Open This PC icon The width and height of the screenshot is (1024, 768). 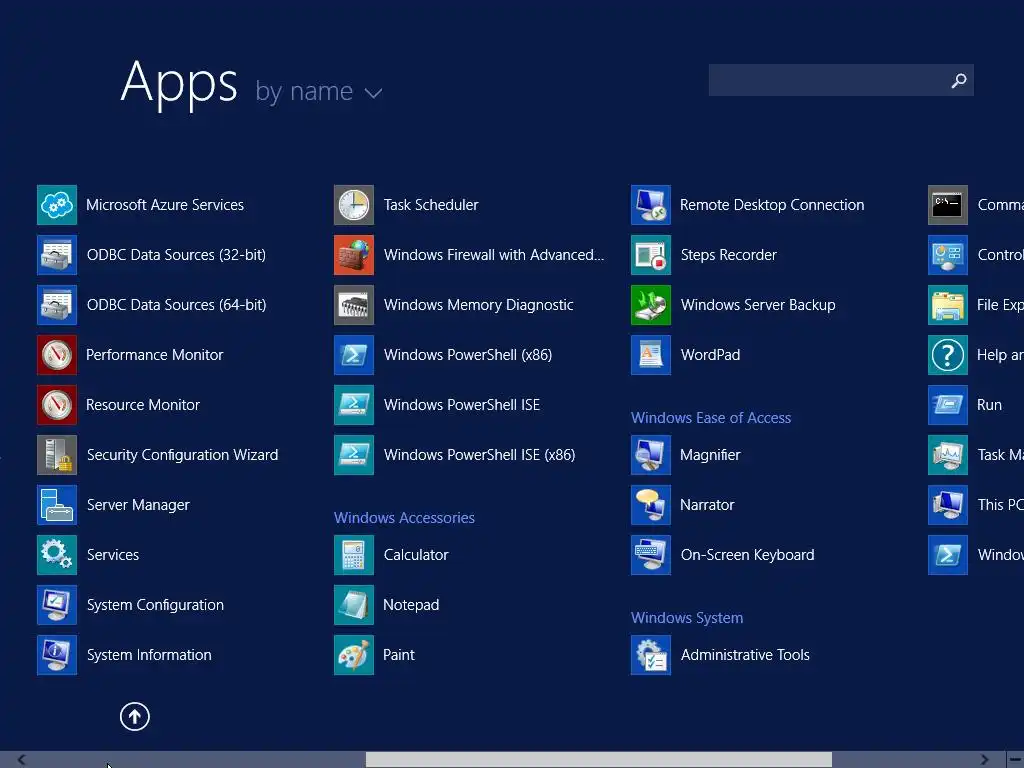[948, 505]
